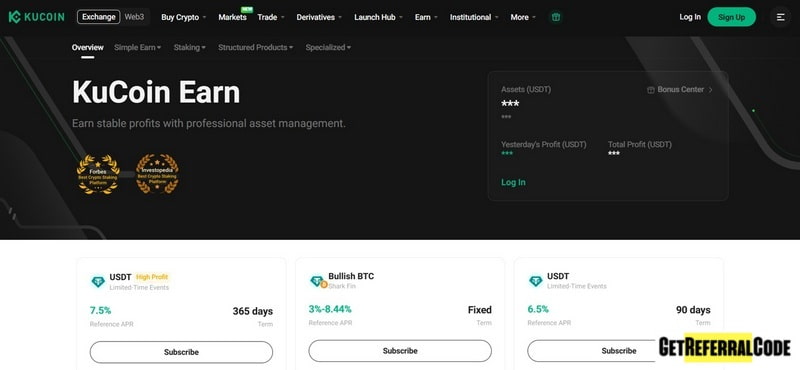Viewport: 800px width, 370px height.
Task: Click the Investopedia award badge
Action: tap(157, 174)
